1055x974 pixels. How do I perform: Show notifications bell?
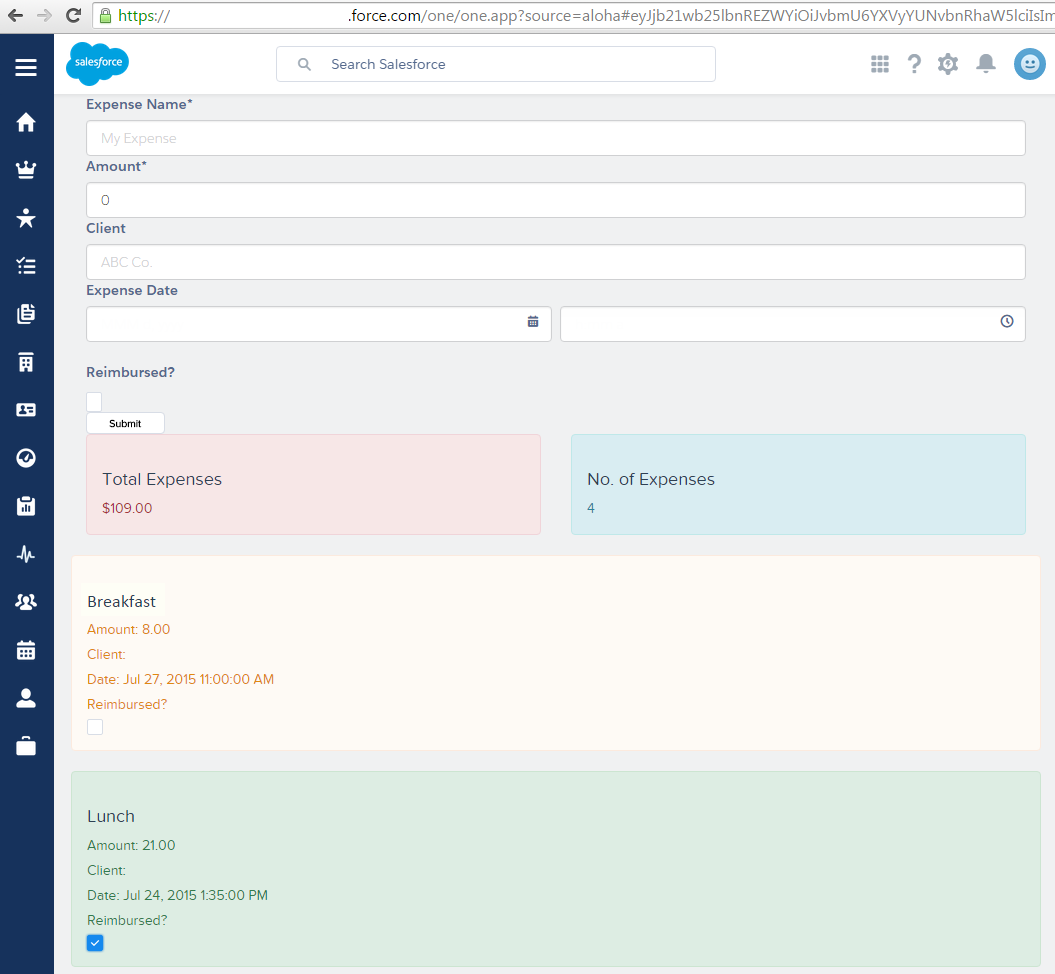[986, 64]
